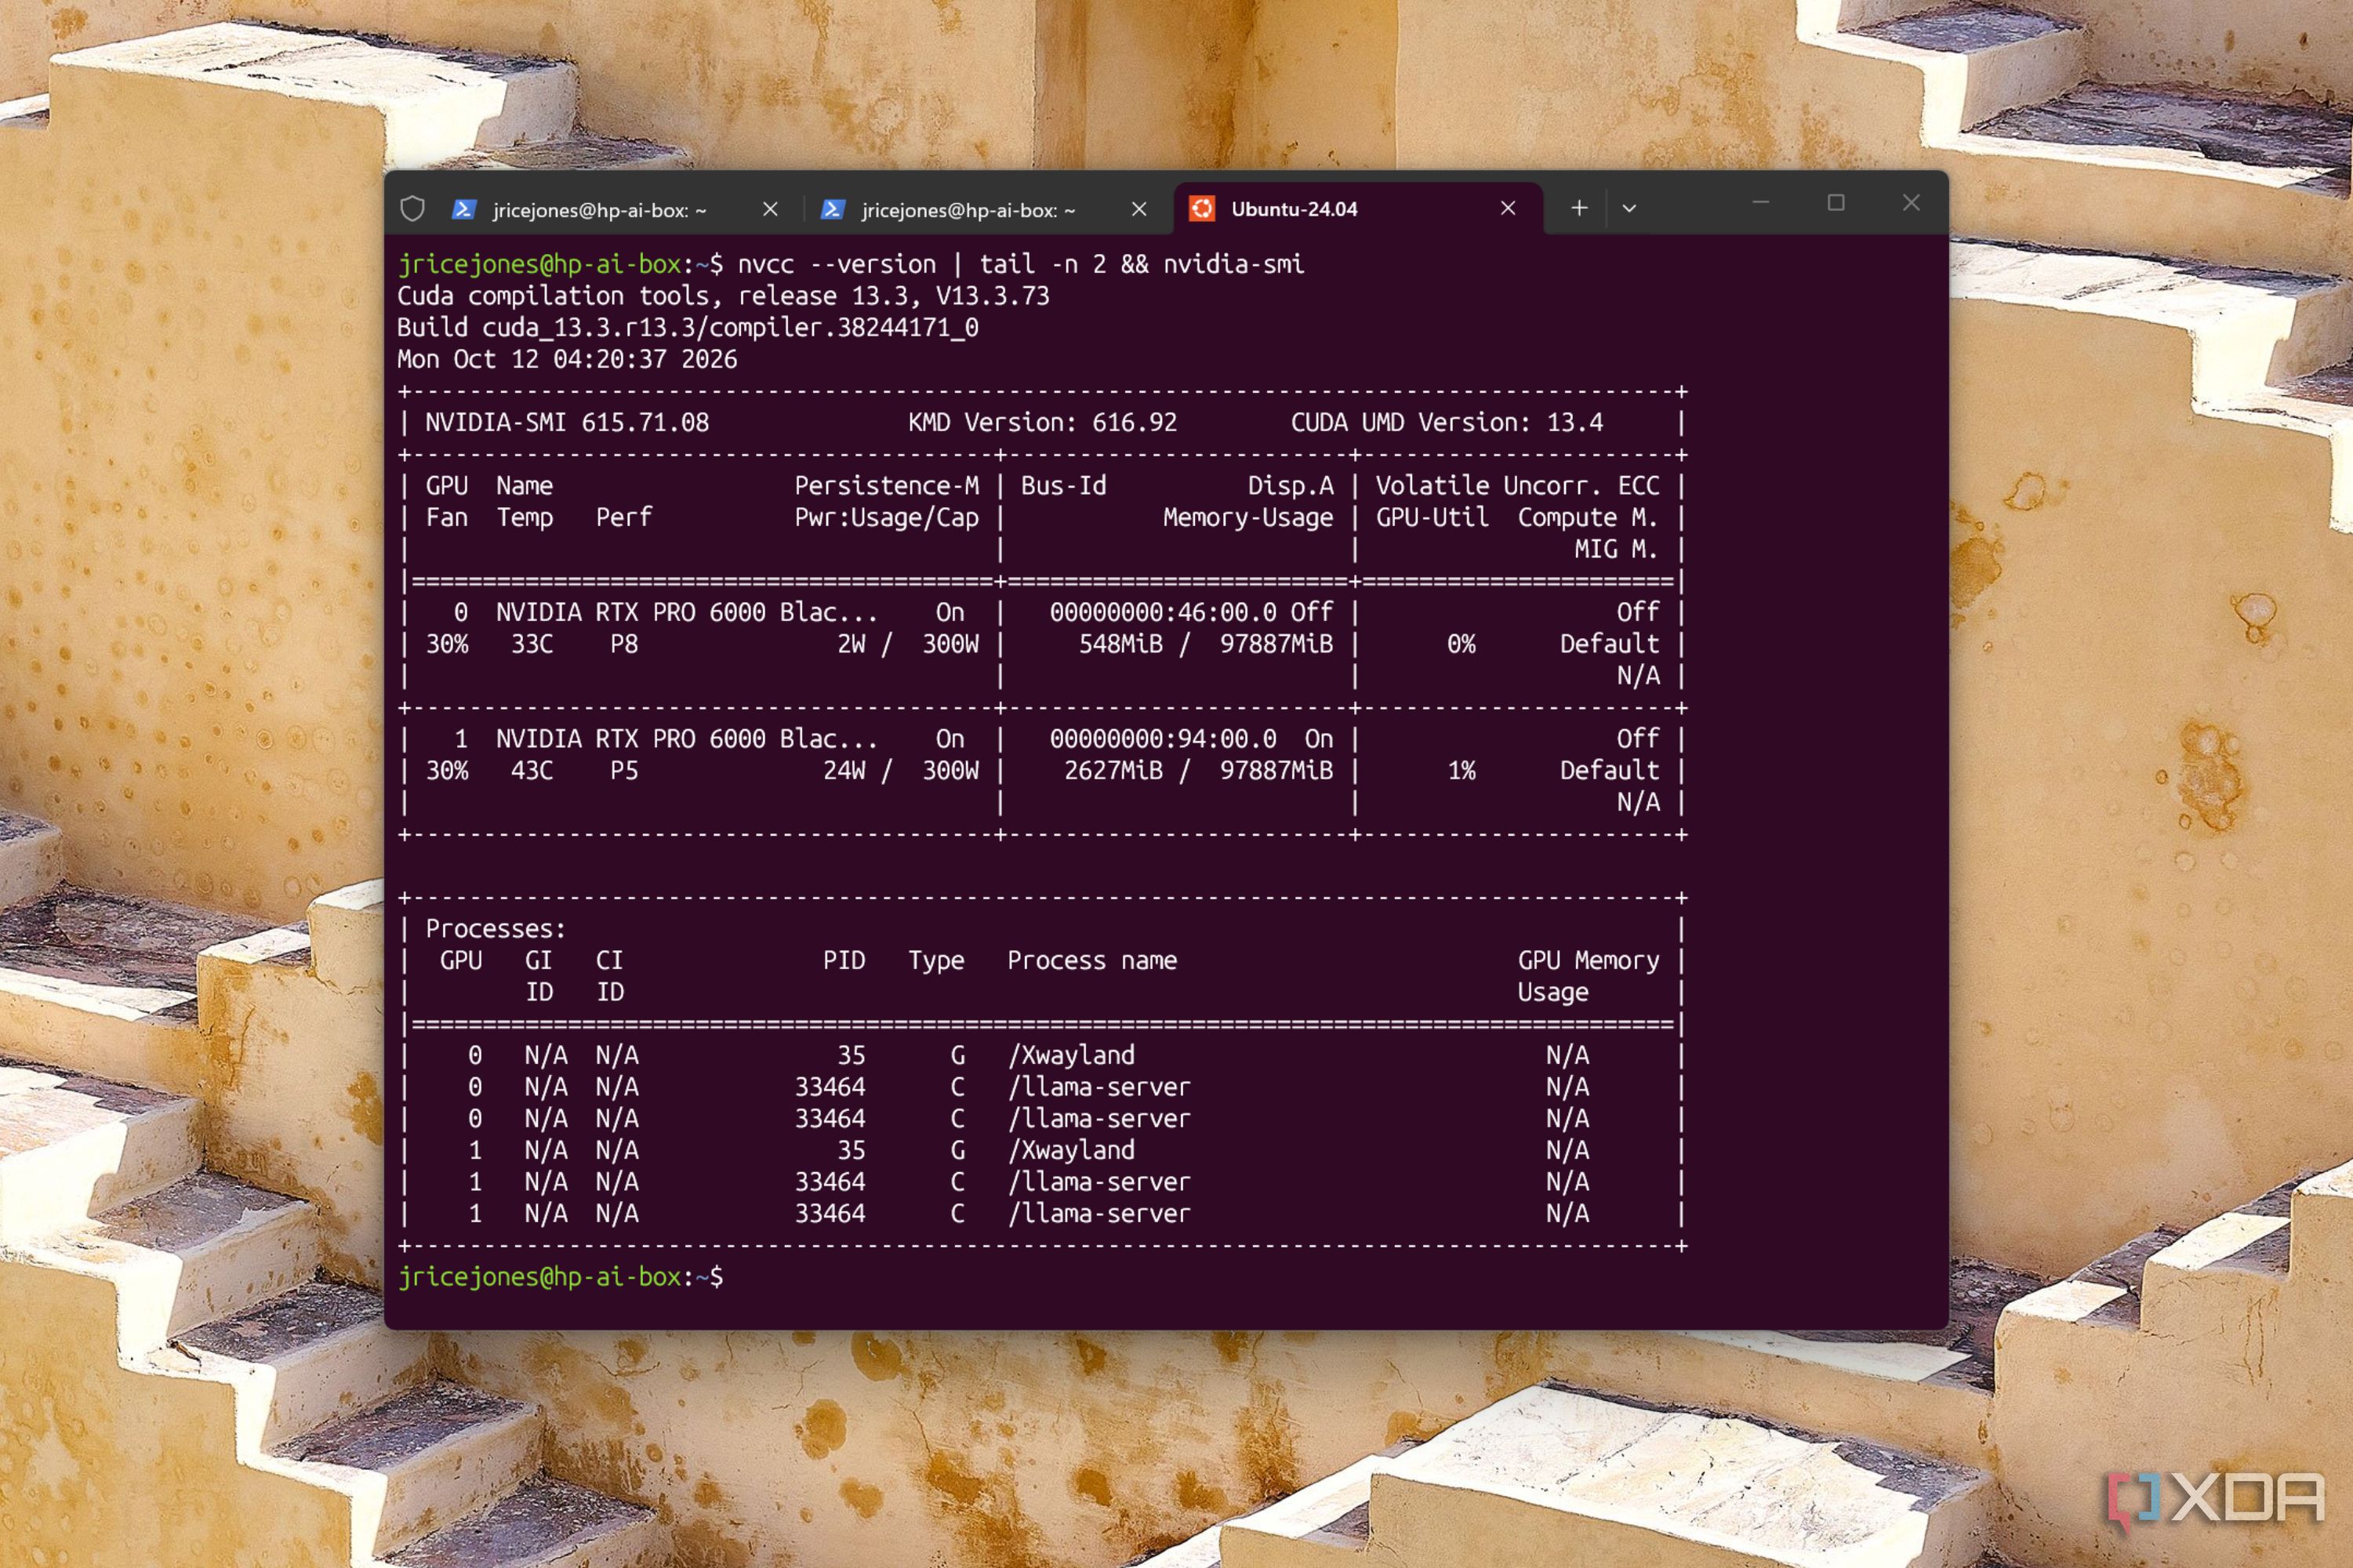
Task: Close the Ubuntu-24.04 tab
Action: point(1508,208)
